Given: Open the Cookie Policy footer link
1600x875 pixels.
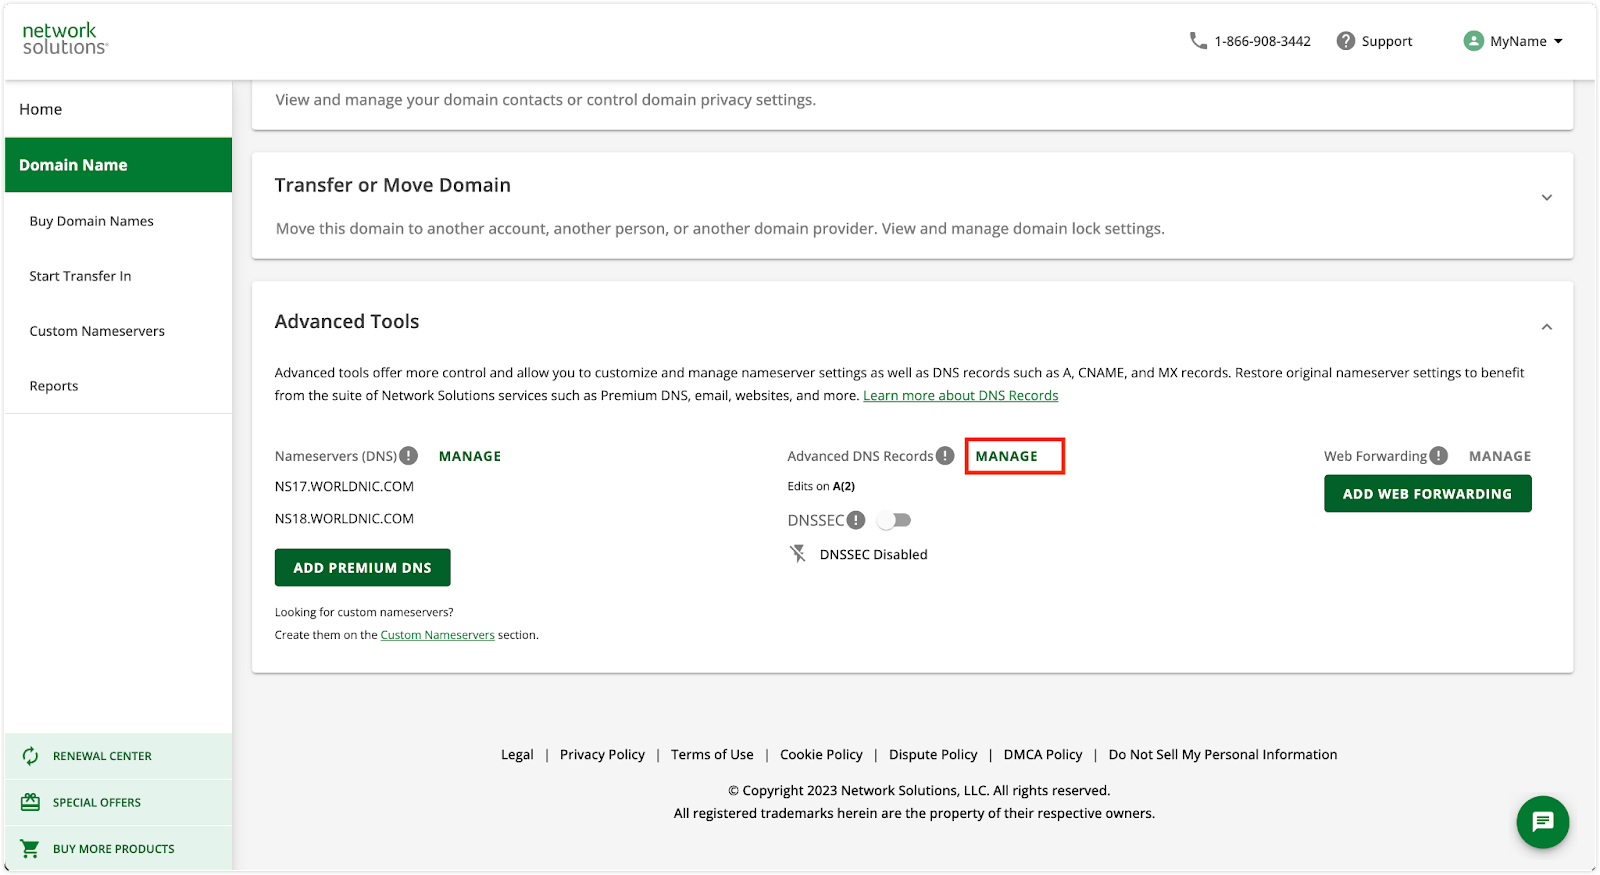Looking at the screenshot, I should click(x=821, y=755).
